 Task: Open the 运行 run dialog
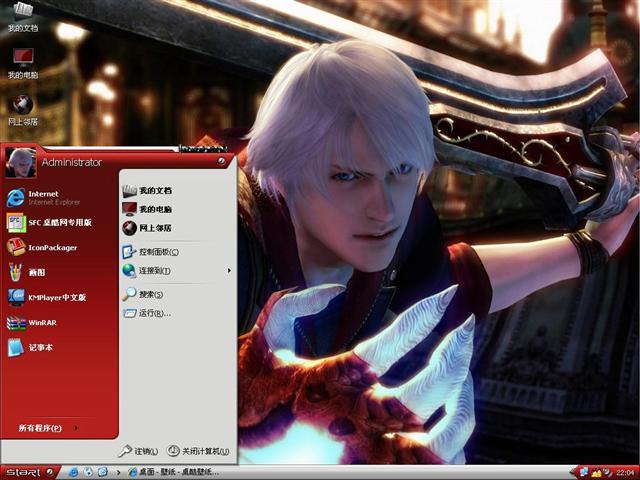154,313
